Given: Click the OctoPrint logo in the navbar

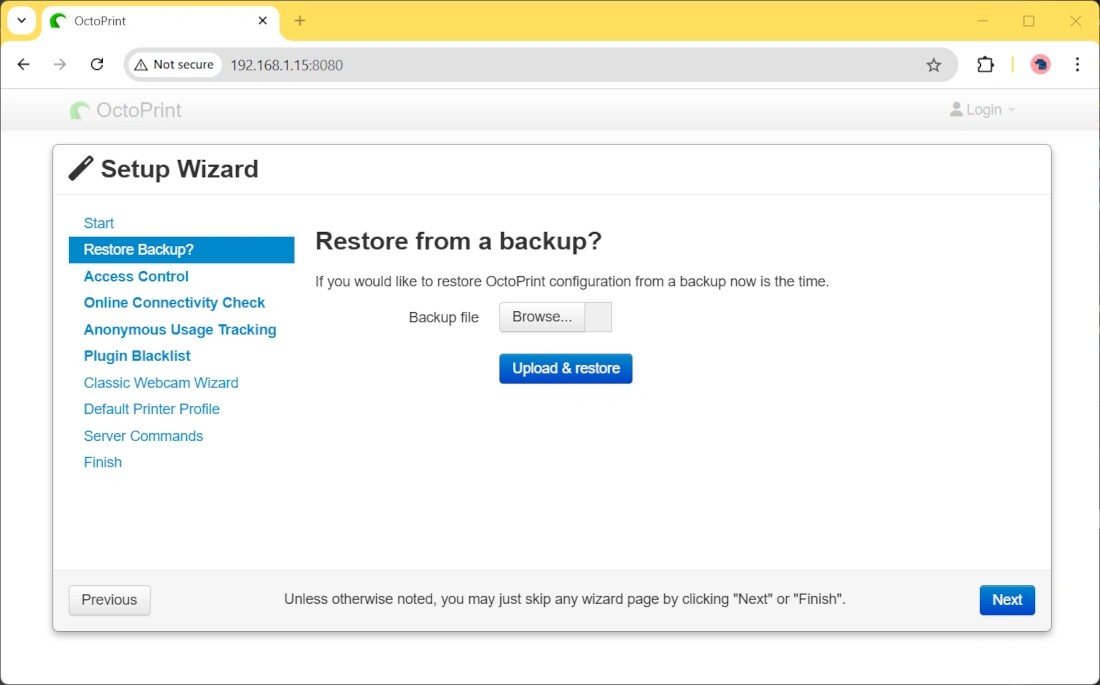Looking at the screenshot, I should [x=126, y=110].
